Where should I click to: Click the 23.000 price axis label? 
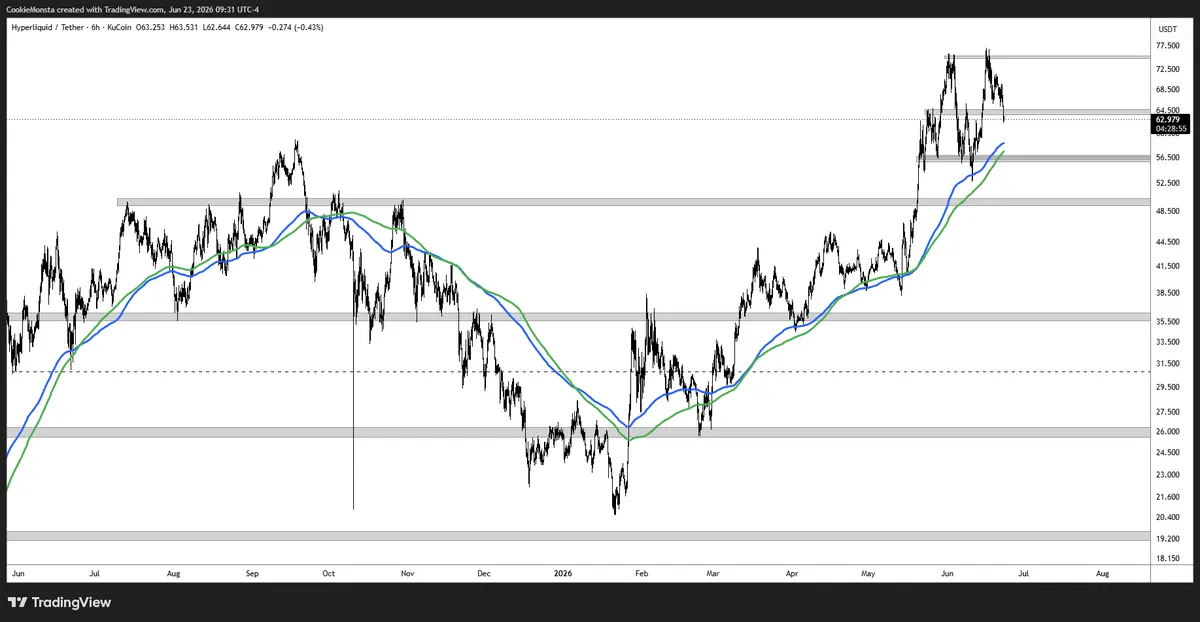pos(1167,474)
